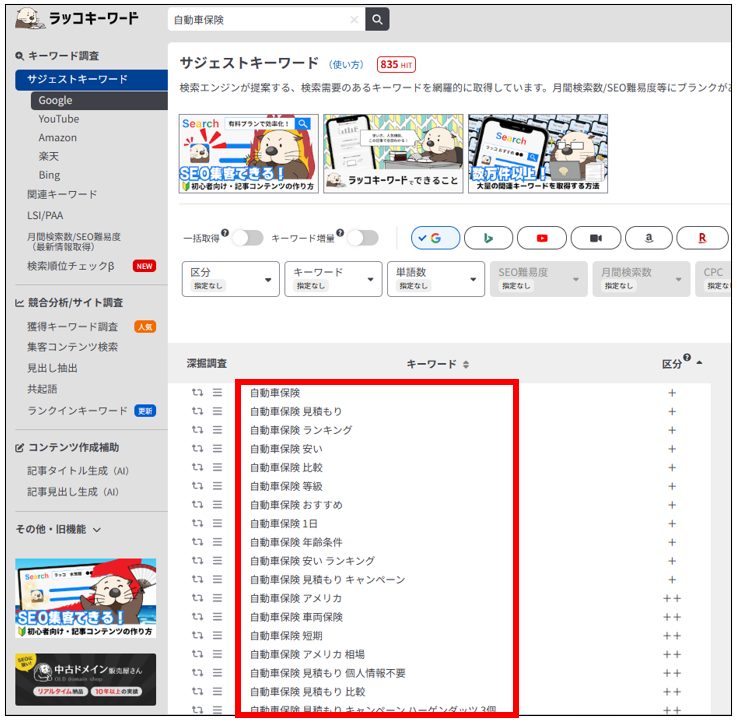Select the Rakuten R engine icon button
The width and height of the screenshot is (737, 723).
[x=702, y=238]
